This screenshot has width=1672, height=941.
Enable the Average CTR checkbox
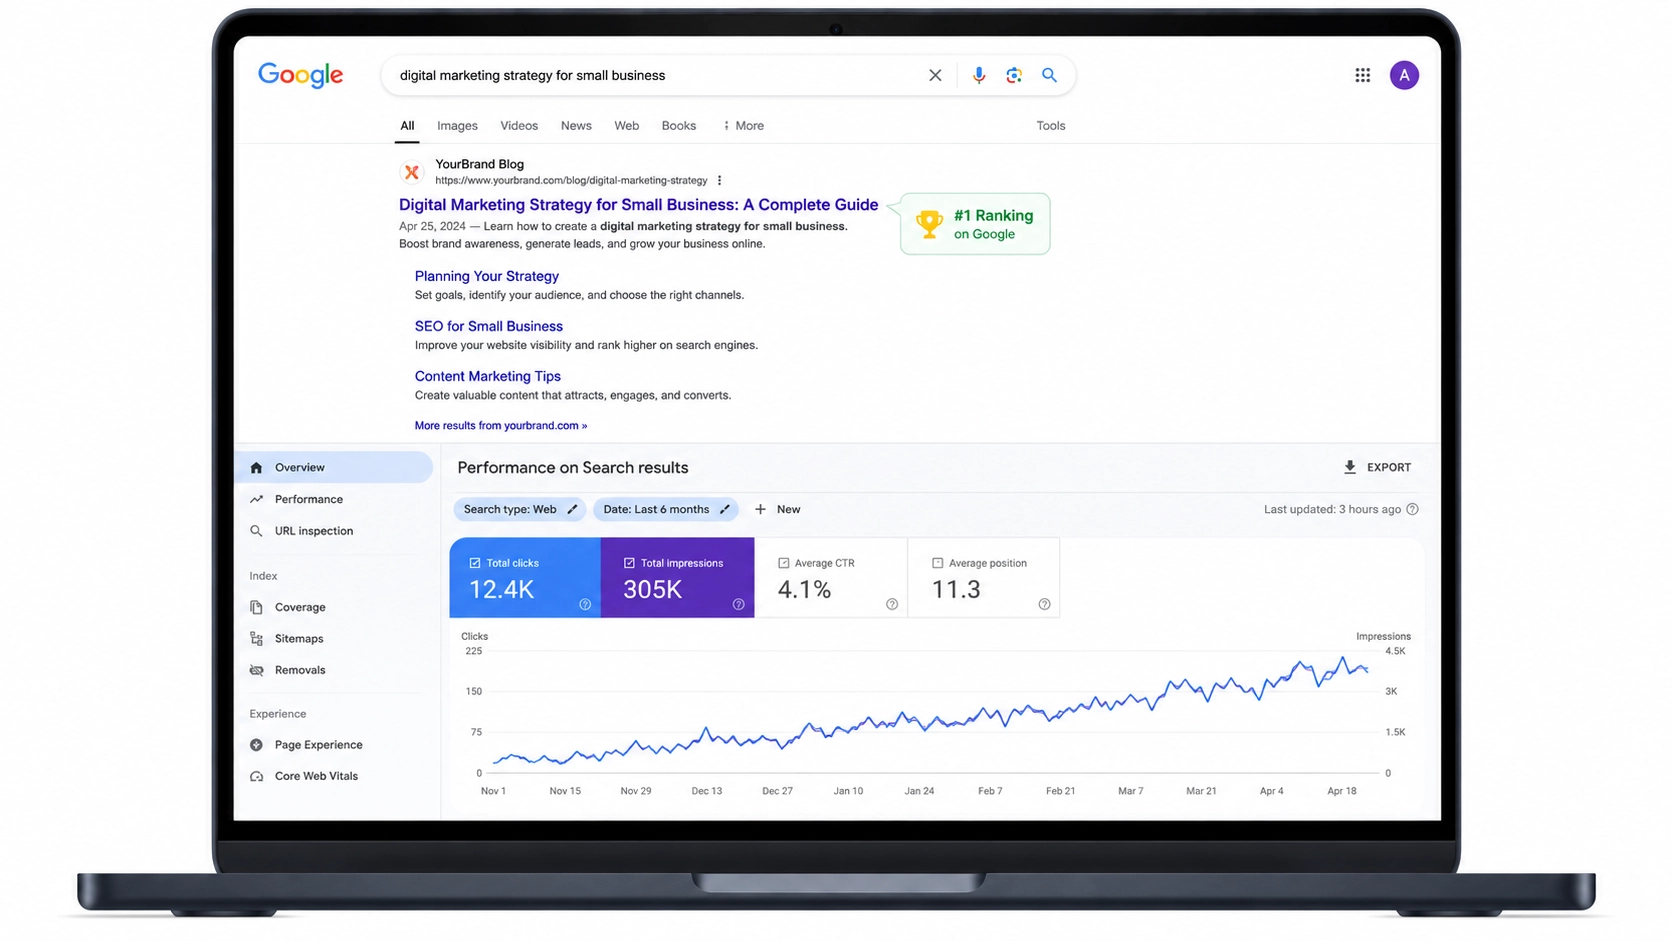pos(783,563)
